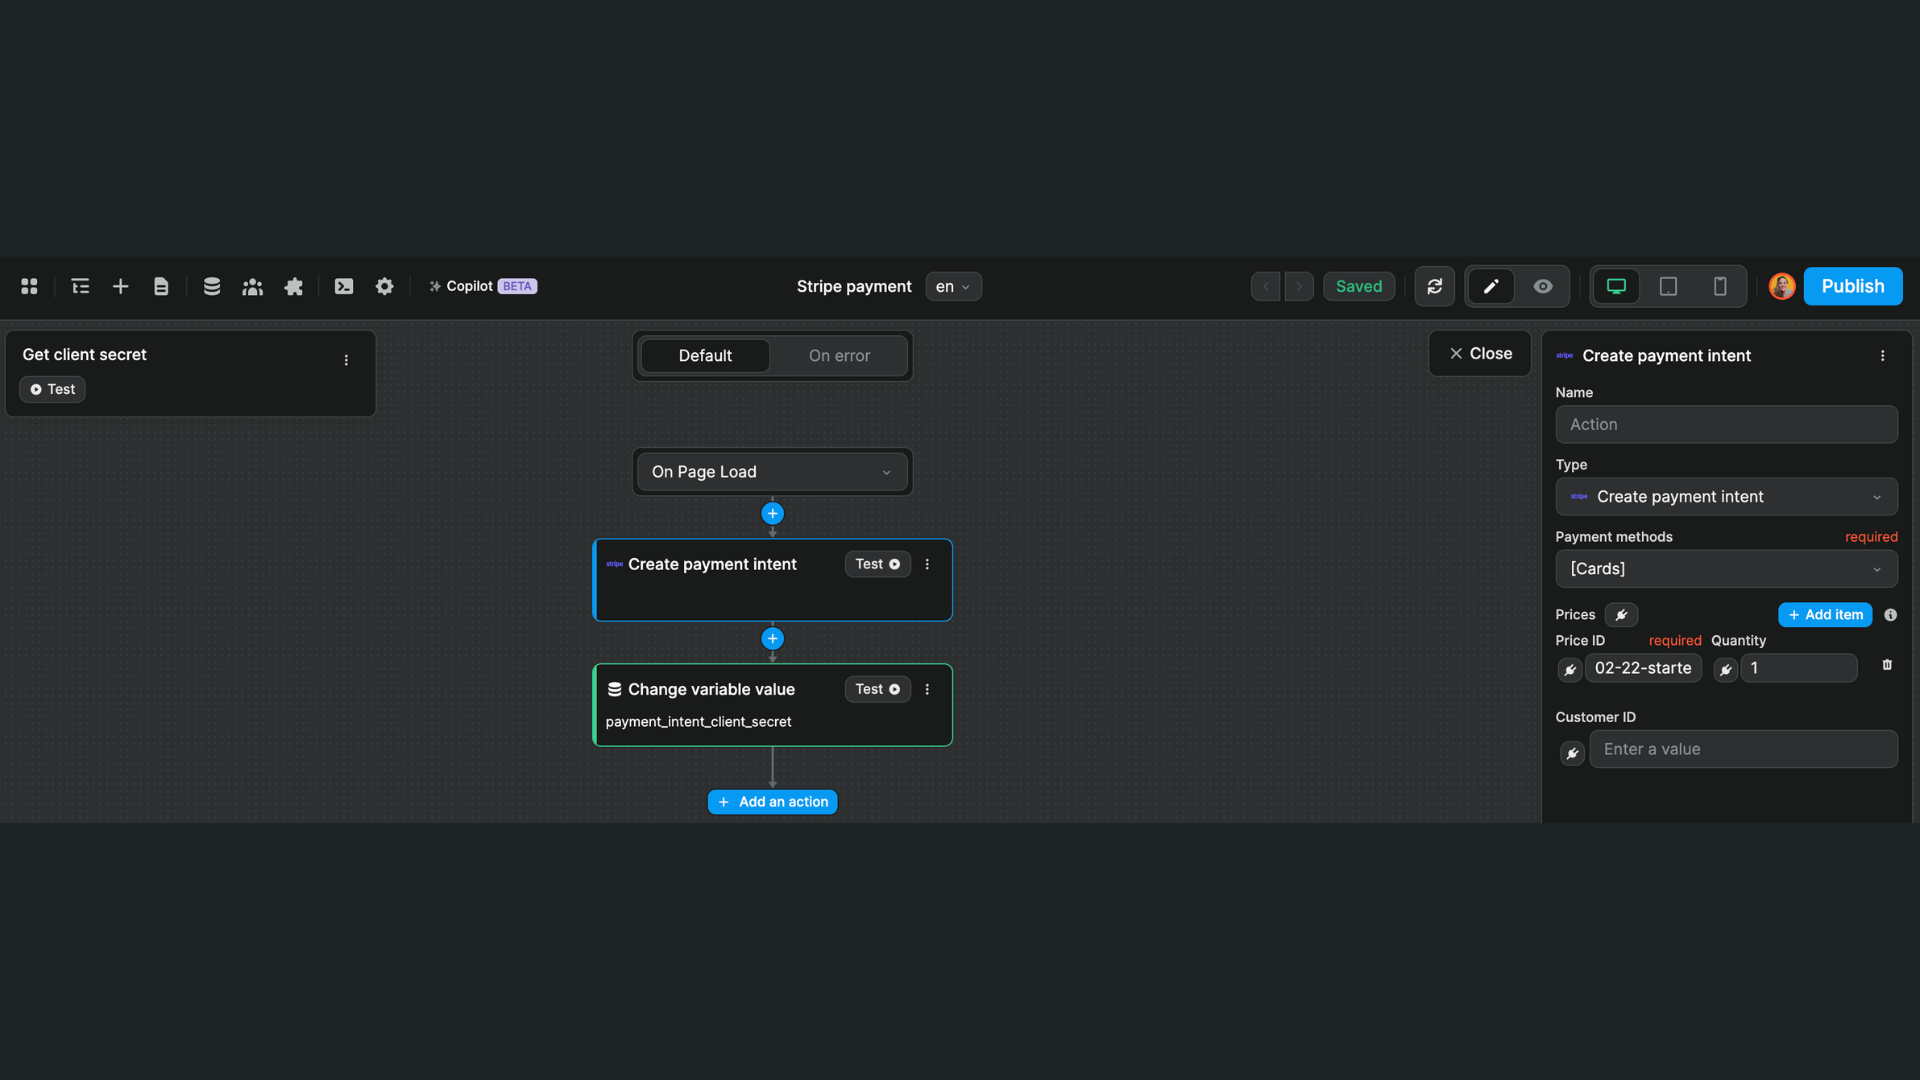Switch to the On error tab
1920x1080 pixels.
click(x=839, y=356)
